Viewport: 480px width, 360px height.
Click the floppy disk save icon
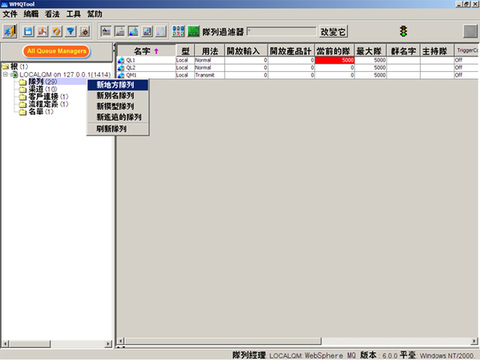click(x=28, y=32)
